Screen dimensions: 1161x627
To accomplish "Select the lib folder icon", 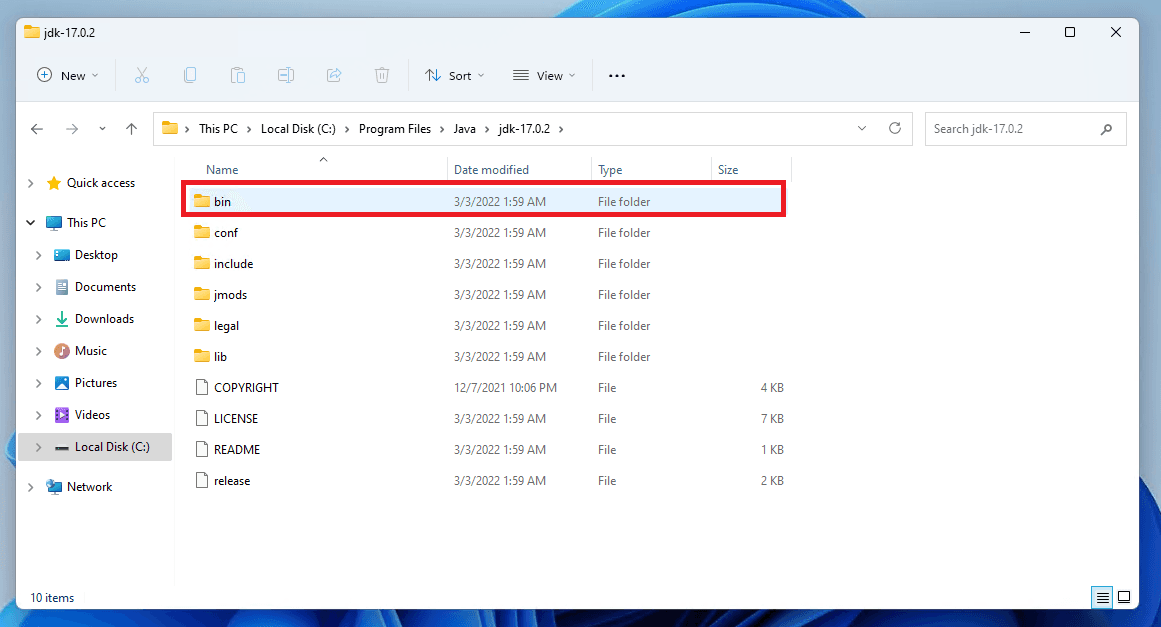I will [201, 356].
